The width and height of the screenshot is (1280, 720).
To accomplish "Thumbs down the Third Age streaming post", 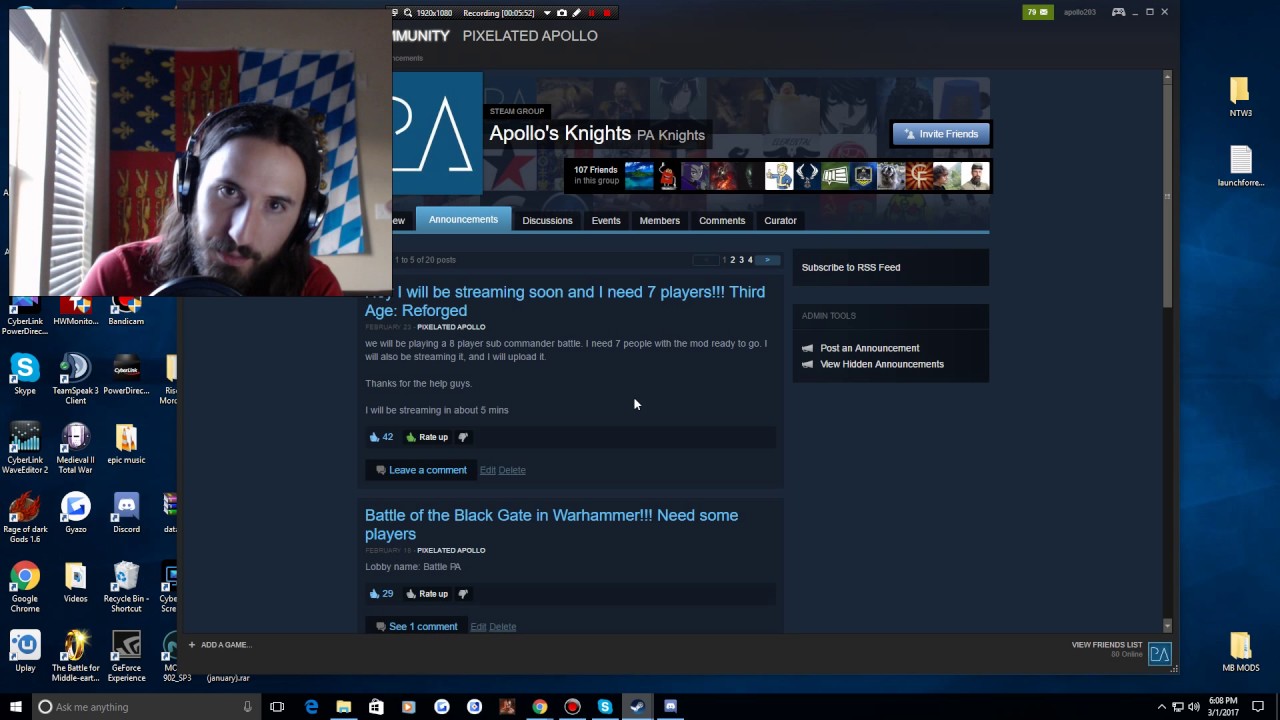I will [463, 438].
